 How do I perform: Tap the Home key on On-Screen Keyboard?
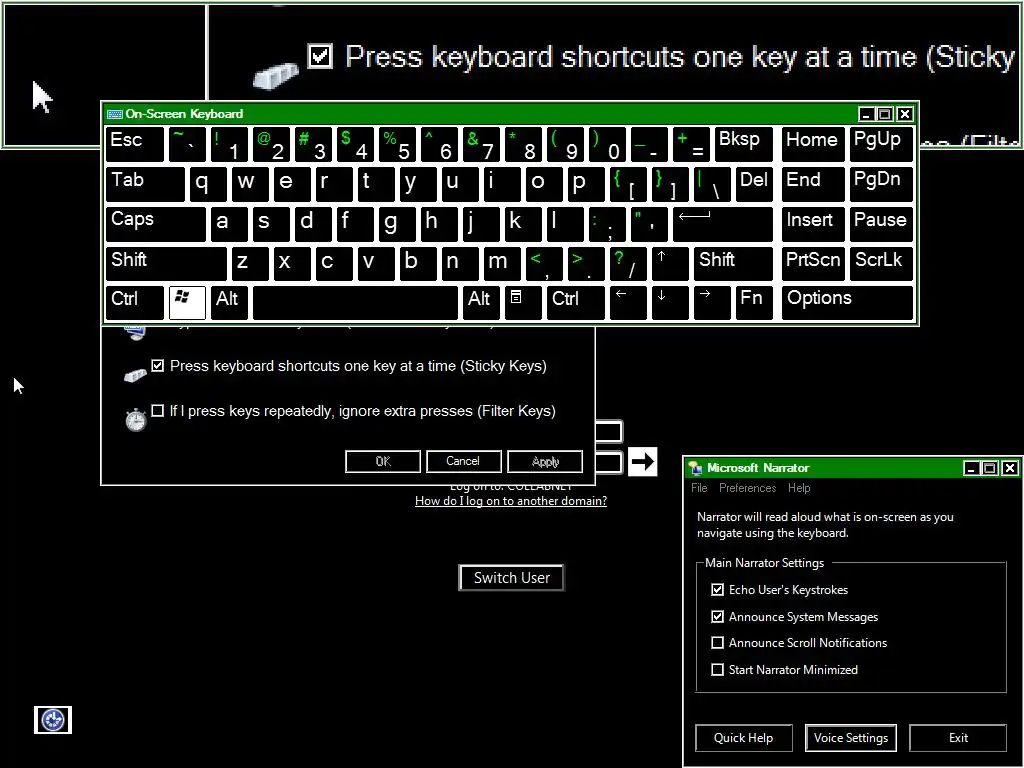[813, 144]
